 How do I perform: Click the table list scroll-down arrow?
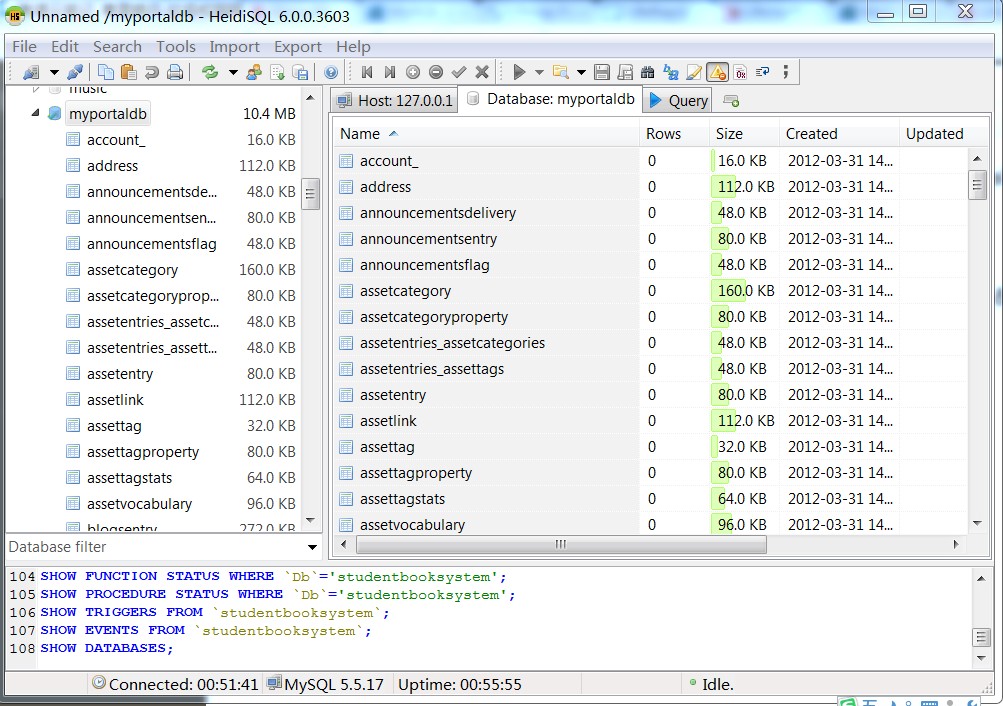click(977, 524)
